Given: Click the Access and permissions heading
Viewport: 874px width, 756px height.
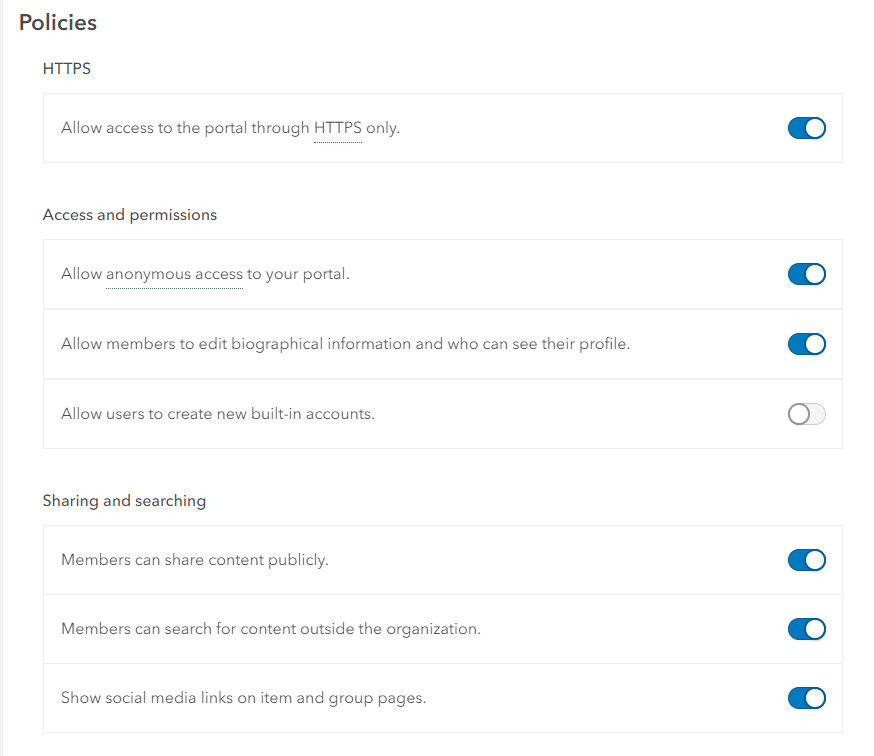Looking at the screenshot, I should [x=130, y=215].
